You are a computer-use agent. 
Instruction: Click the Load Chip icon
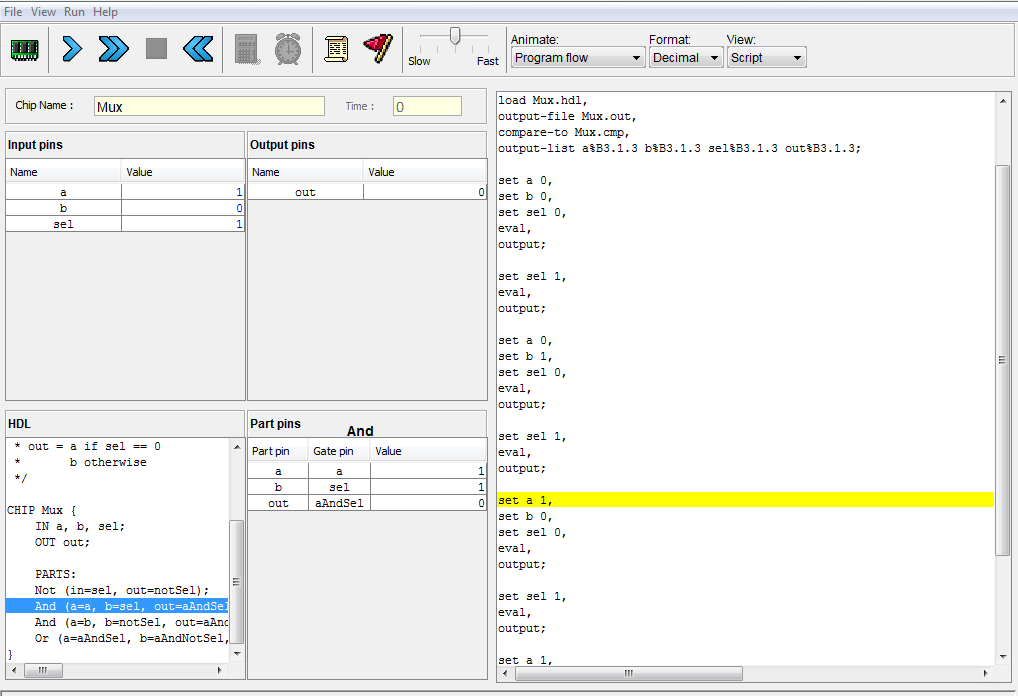24,49
